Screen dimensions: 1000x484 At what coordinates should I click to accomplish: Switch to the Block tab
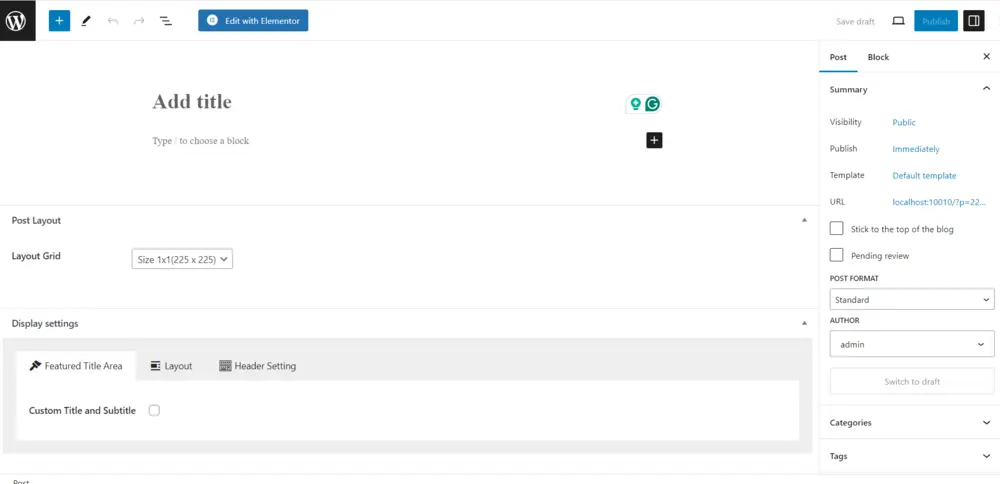tap(878, 57)
